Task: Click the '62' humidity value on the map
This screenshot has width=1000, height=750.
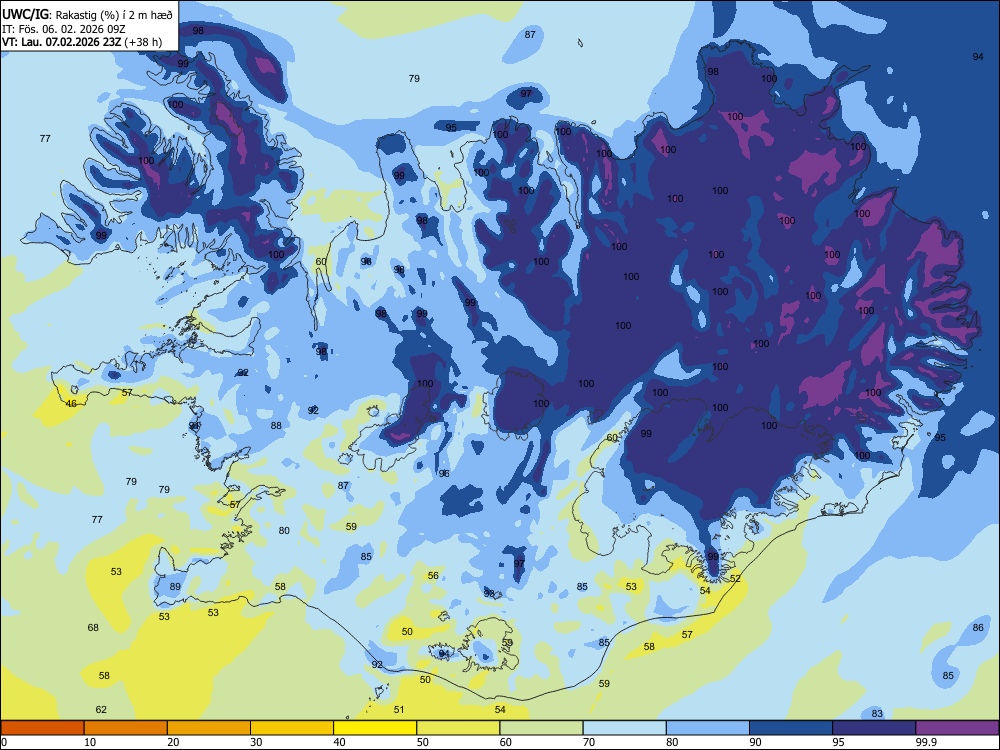Action: pos(101,709)
